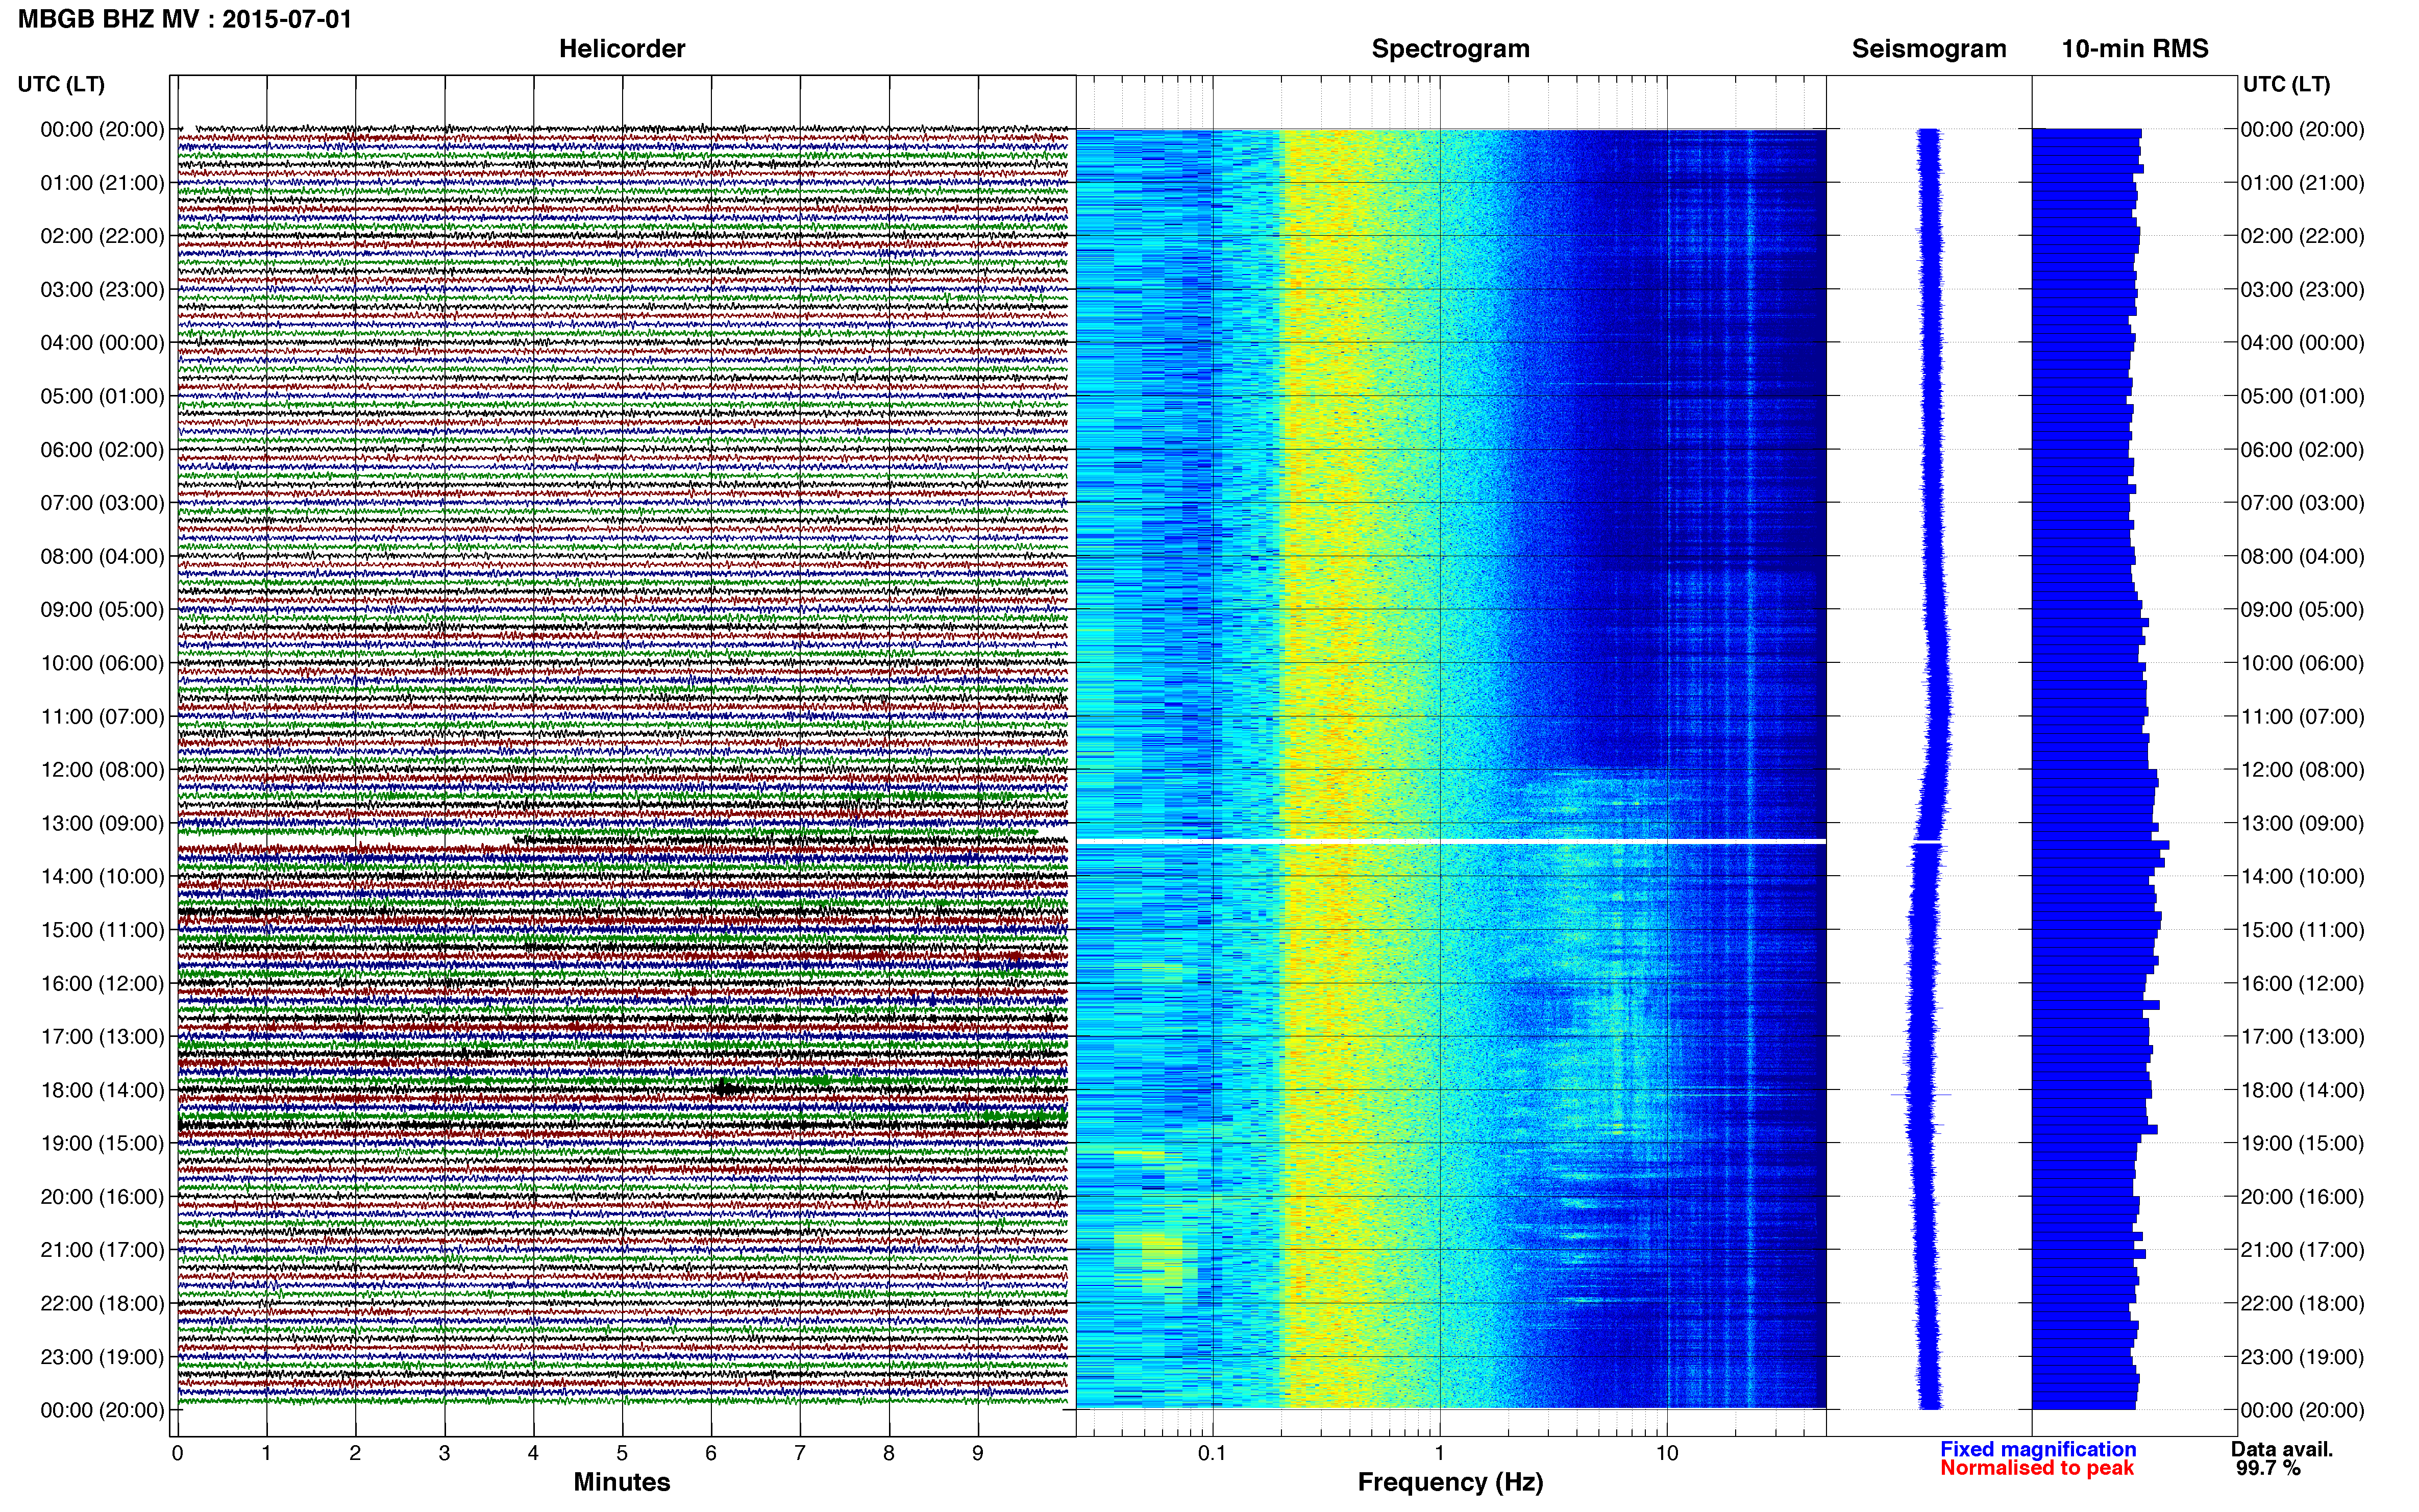Select the Minutes axis label
Screen dimensions: 2419x1512
[x=622, y=1482]
